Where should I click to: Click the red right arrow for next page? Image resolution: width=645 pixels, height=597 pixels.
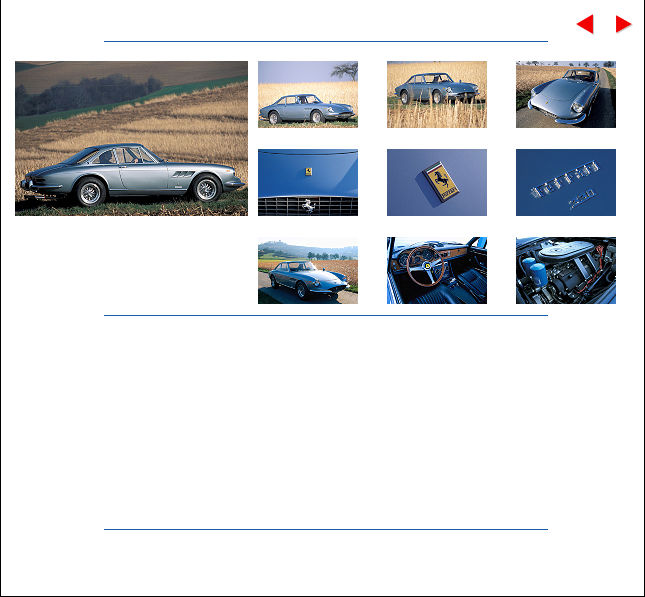pos(623,24)
